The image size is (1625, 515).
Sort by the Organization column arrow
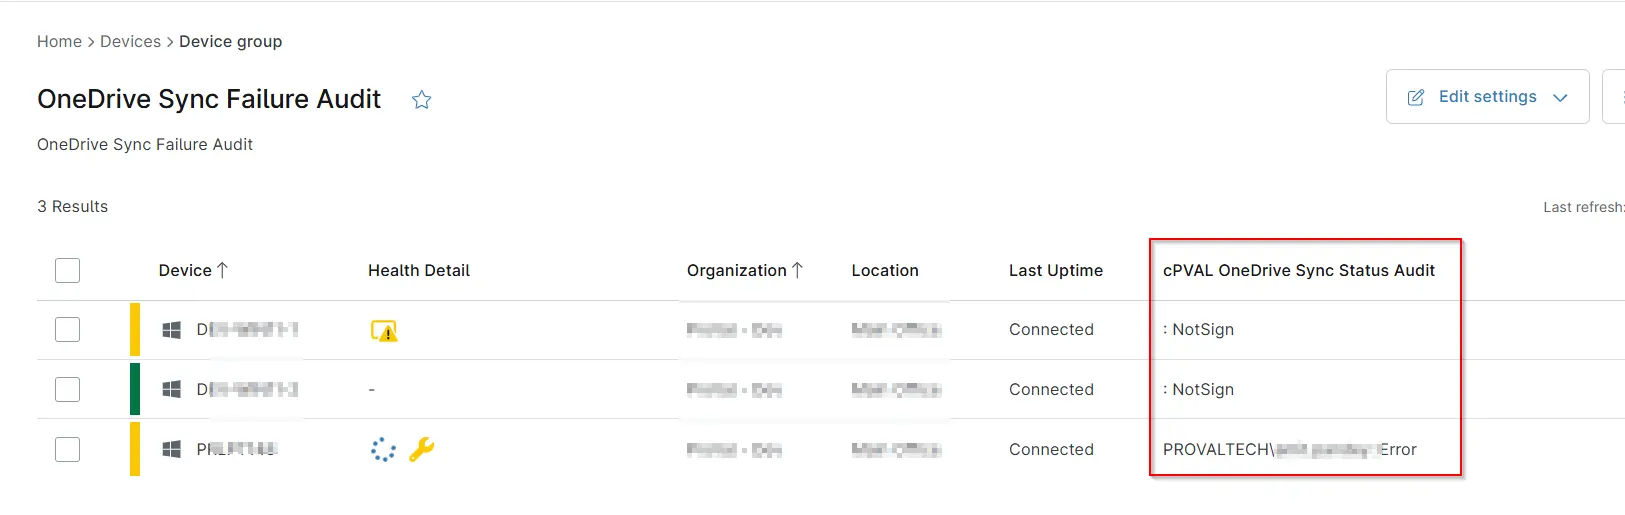pos(798,270)
